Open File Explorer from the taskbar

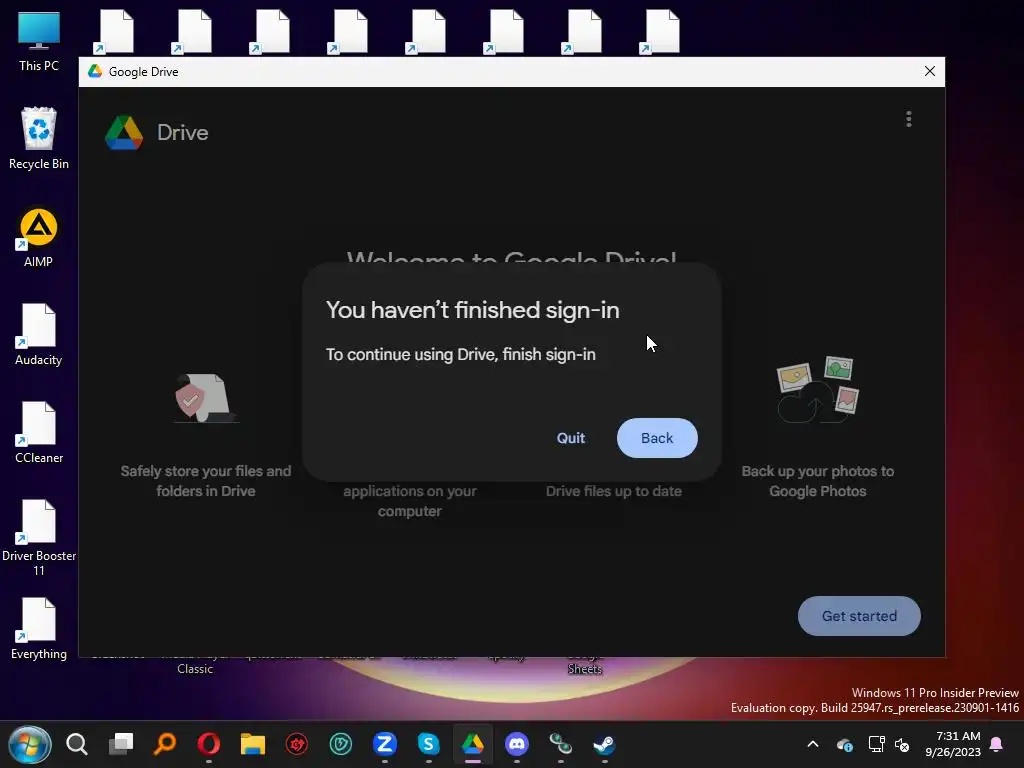253,744
